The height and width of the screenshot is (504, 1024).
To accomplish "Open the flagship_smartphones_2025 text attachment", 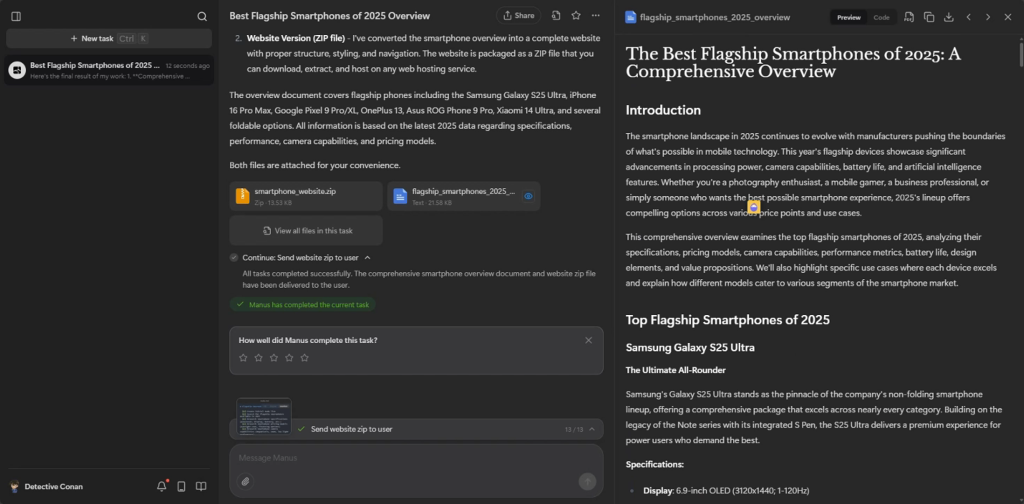I will click(x=464, y=197).
